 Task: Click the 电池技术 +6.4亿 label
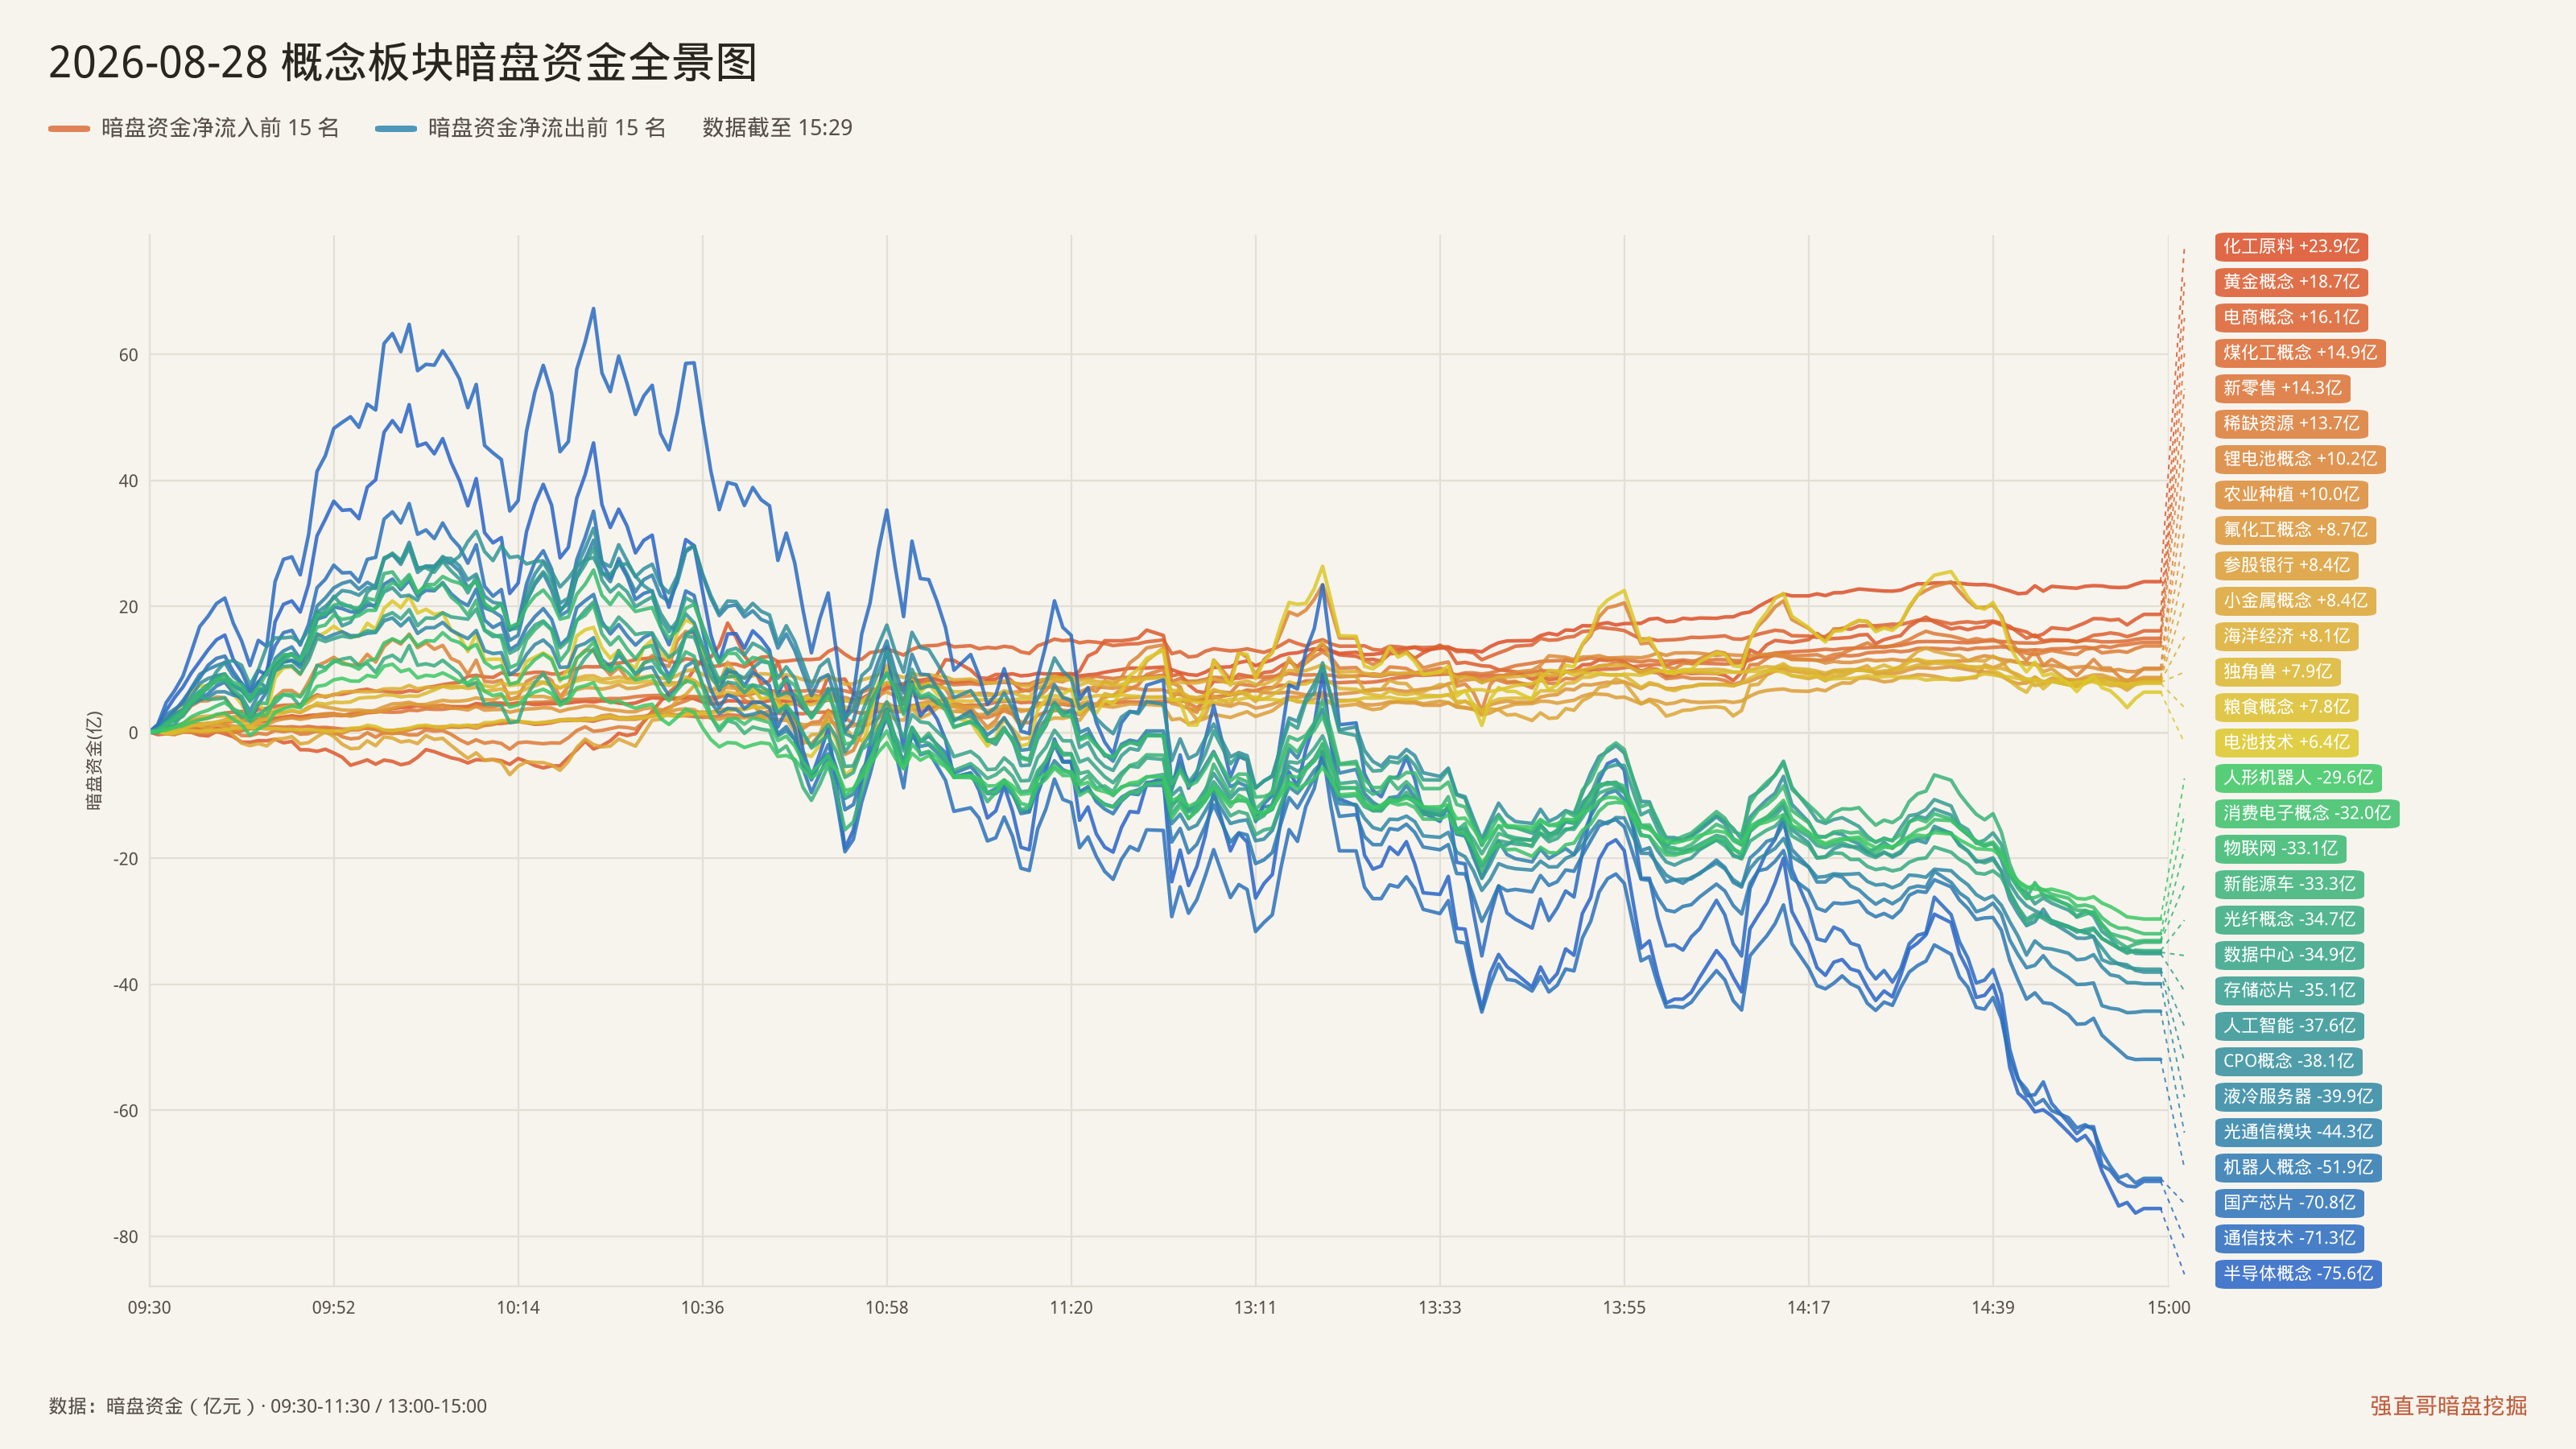coord(2286,742)
